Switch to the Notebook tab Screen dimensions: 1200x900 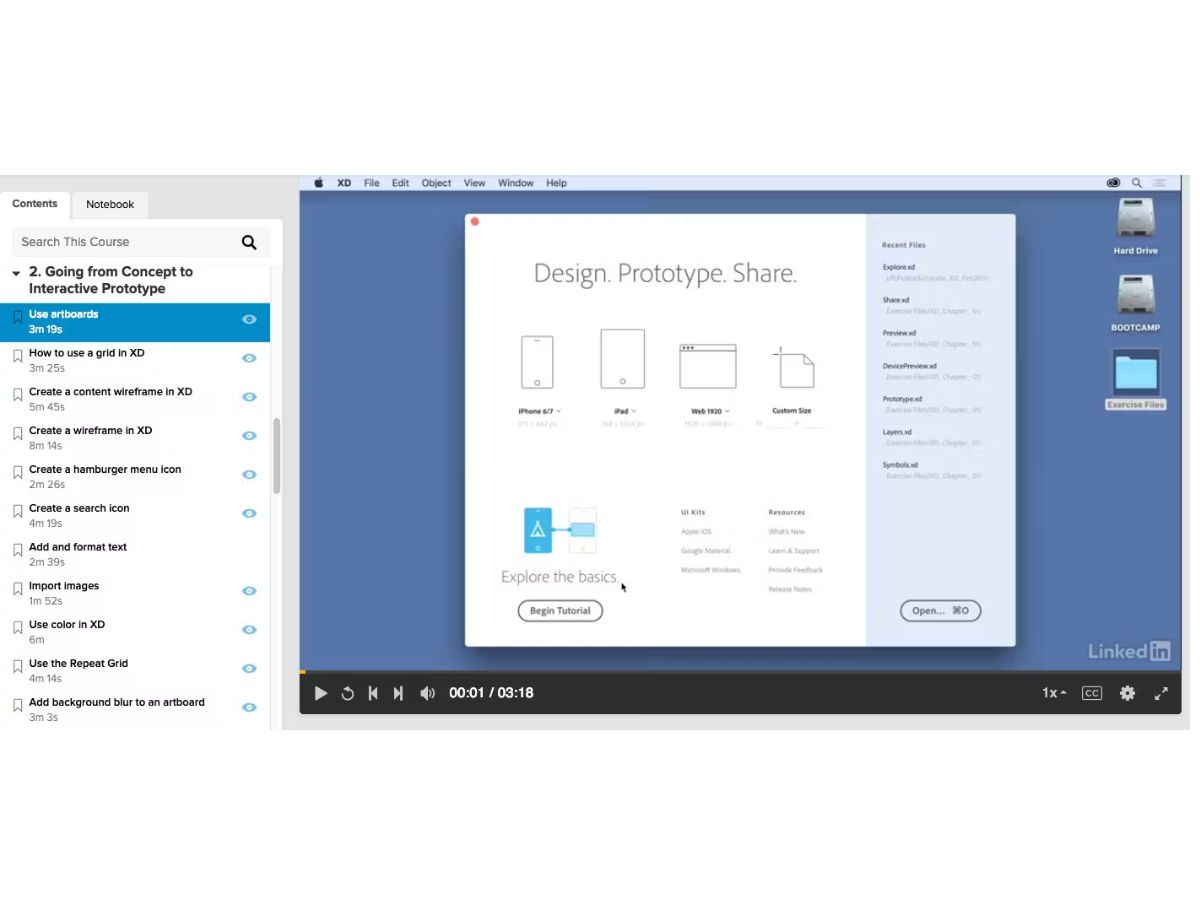tap(110, 205)
